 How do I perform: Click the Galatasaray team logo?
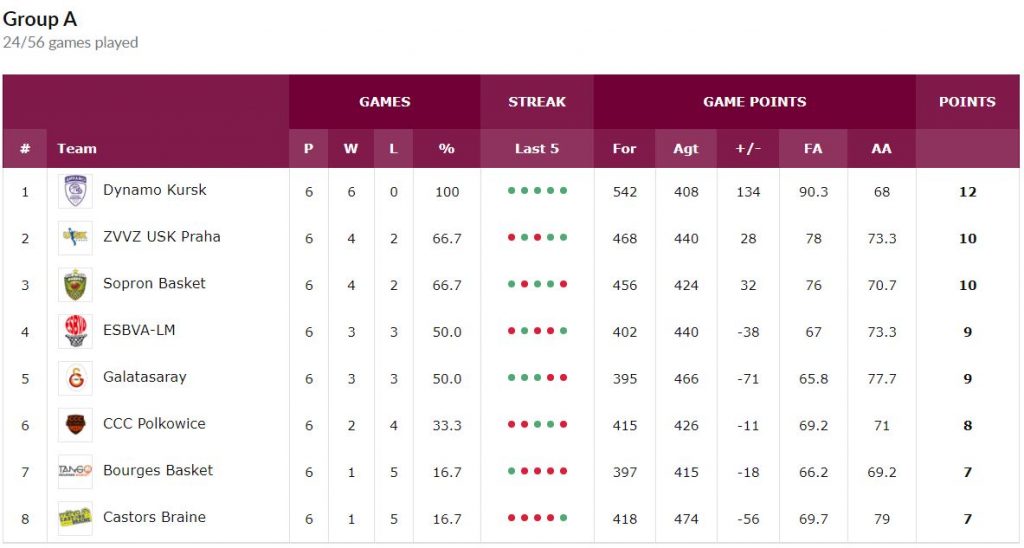click(x=75, y=378)
